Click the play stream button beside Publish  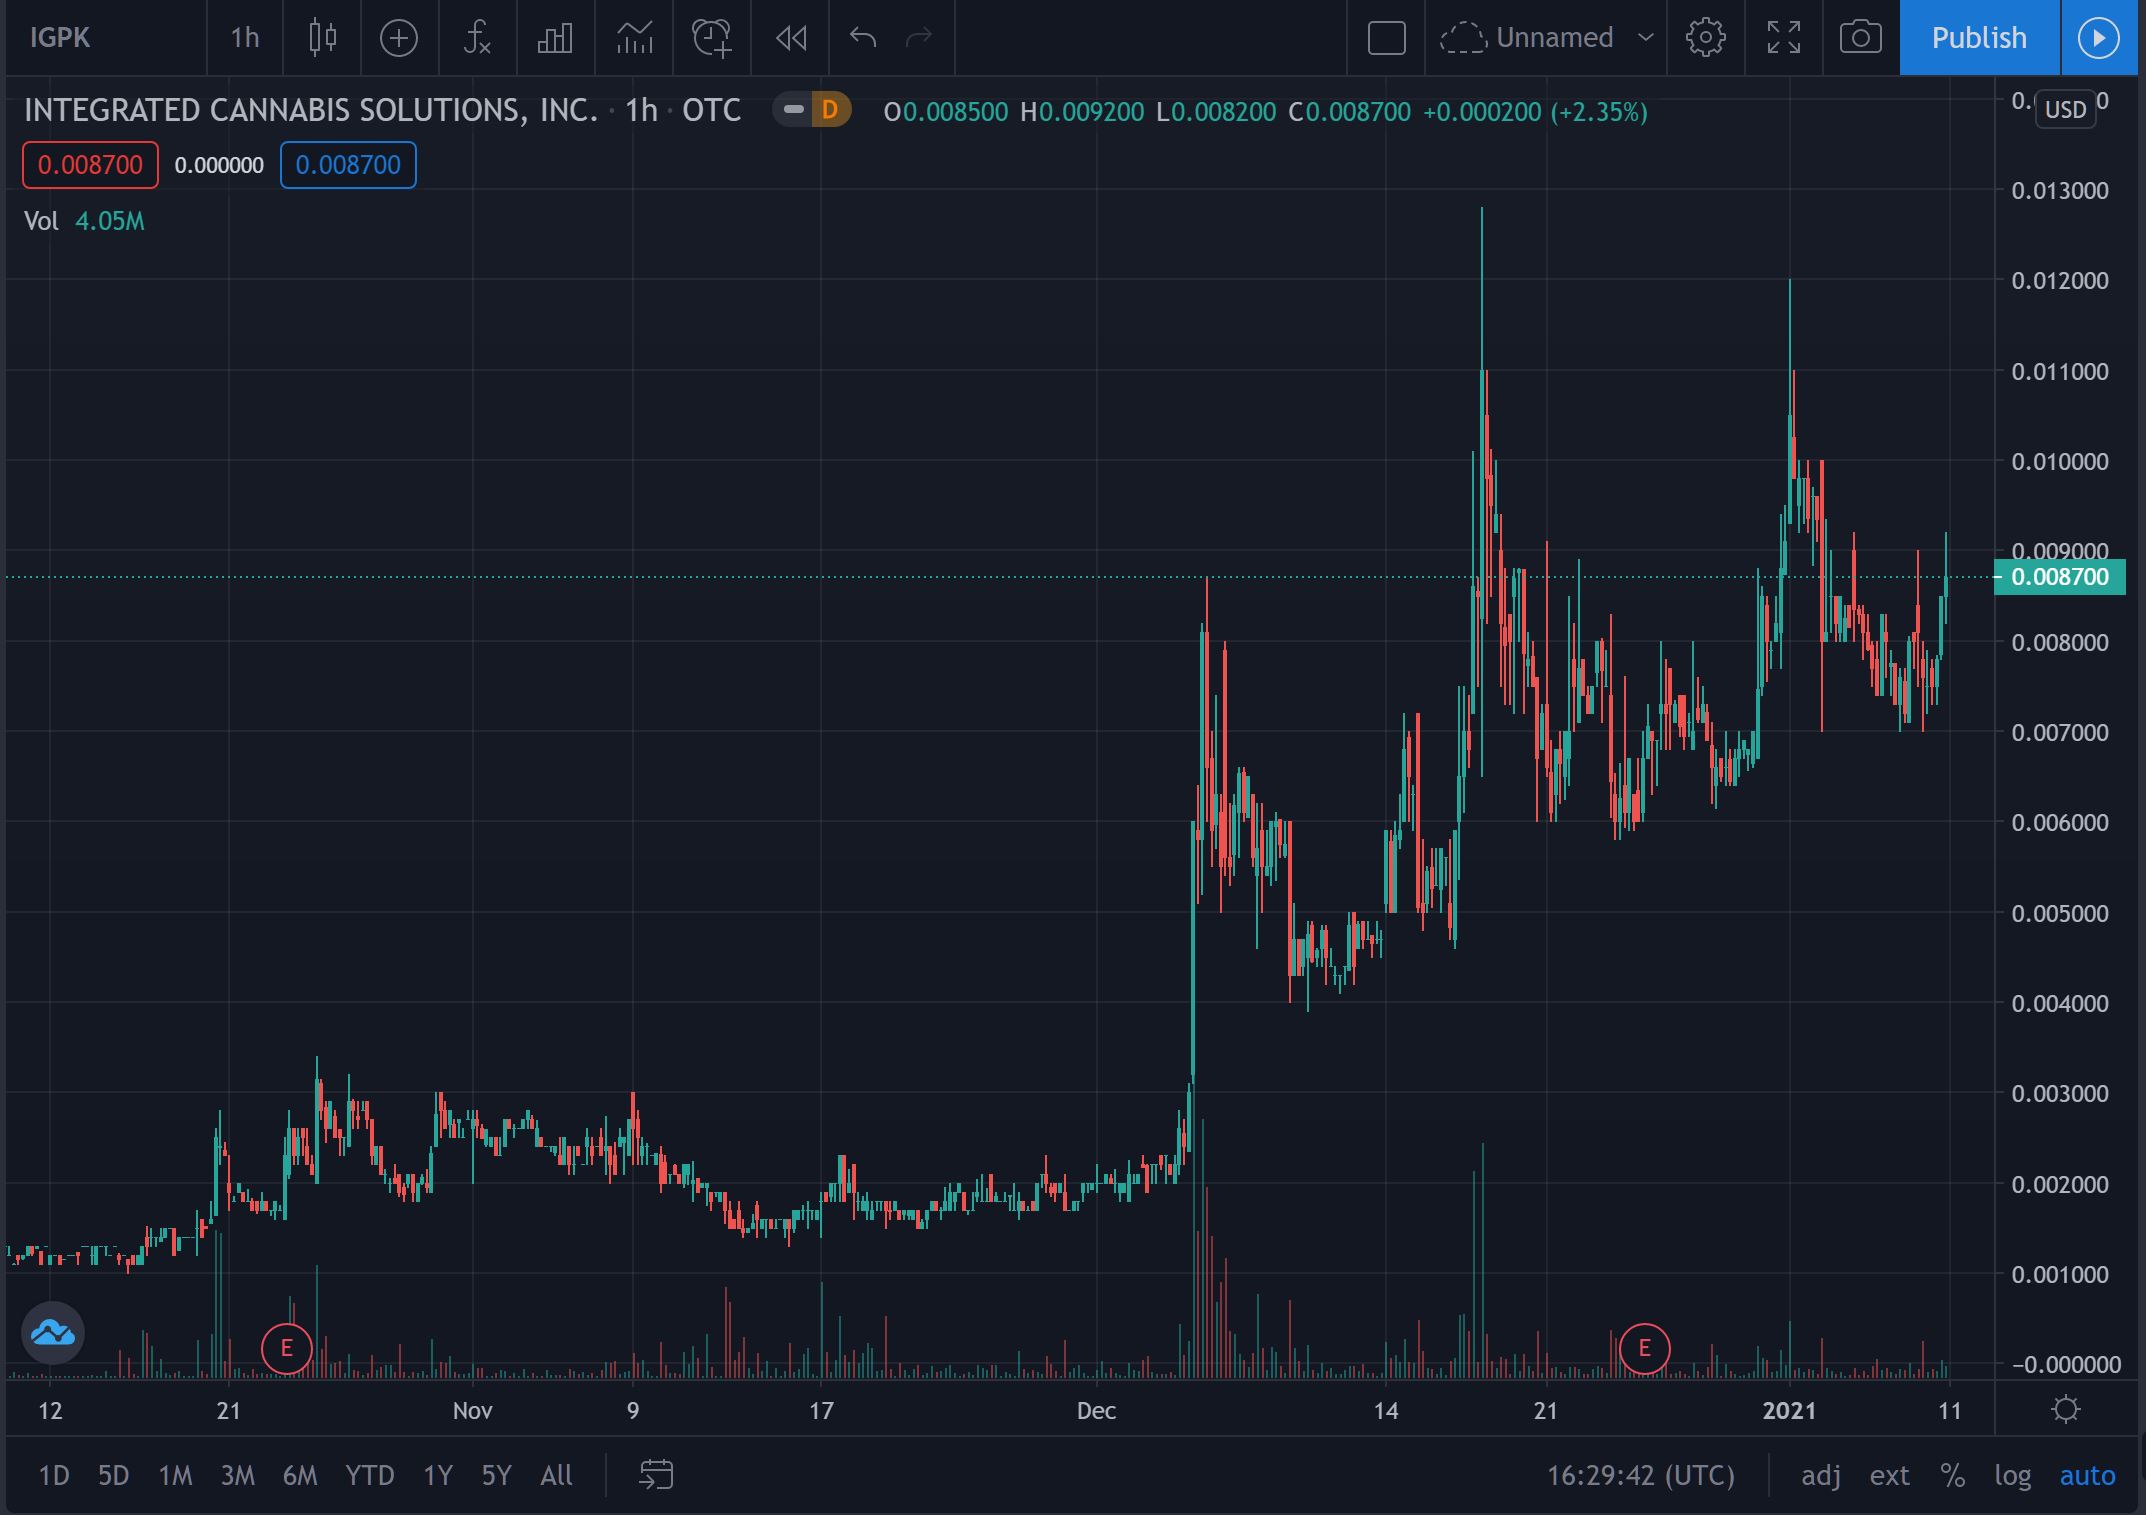2099,38
